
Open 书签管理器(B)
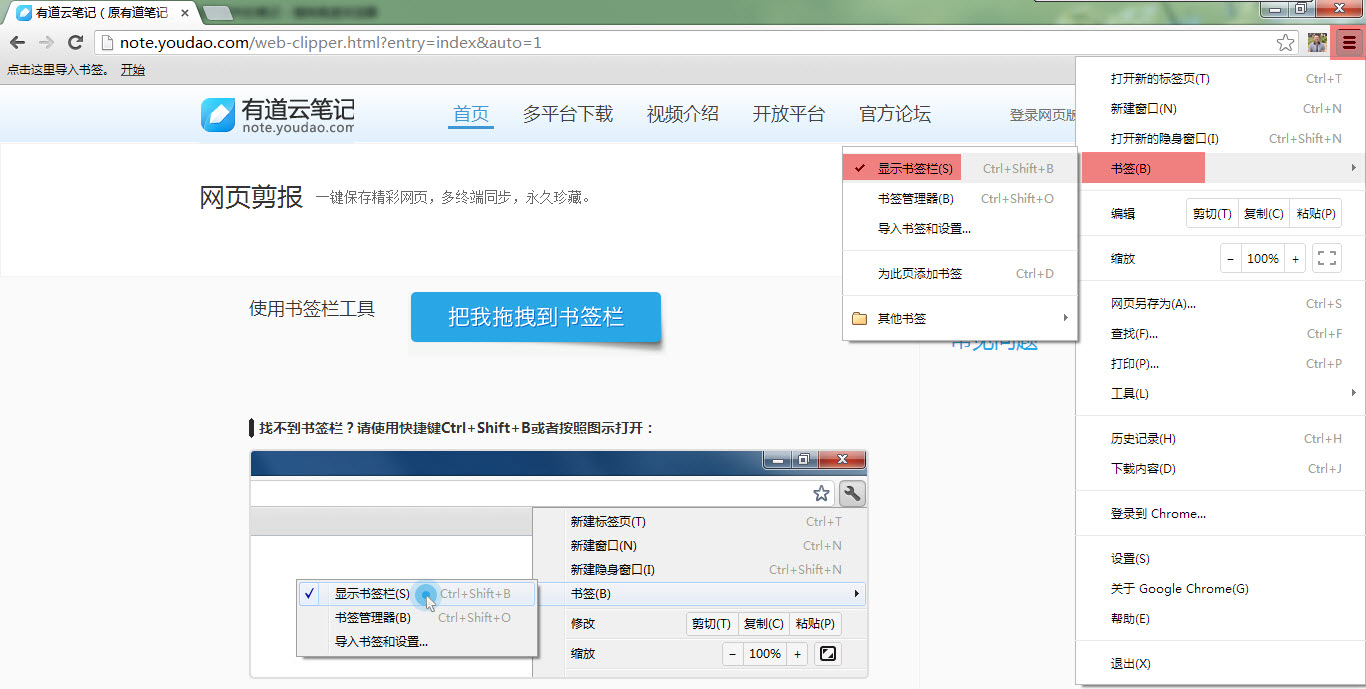960,198
